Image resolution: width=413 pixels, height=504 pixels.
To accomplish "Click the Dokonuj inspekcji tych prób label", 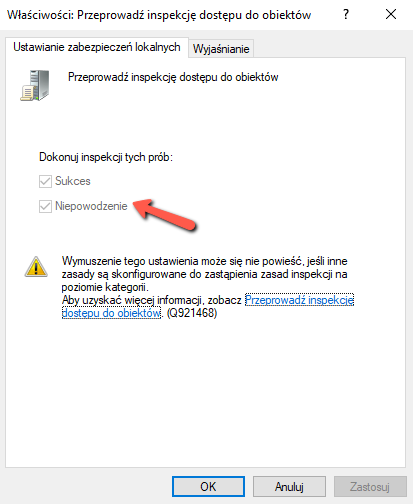I will coord(106,157).
